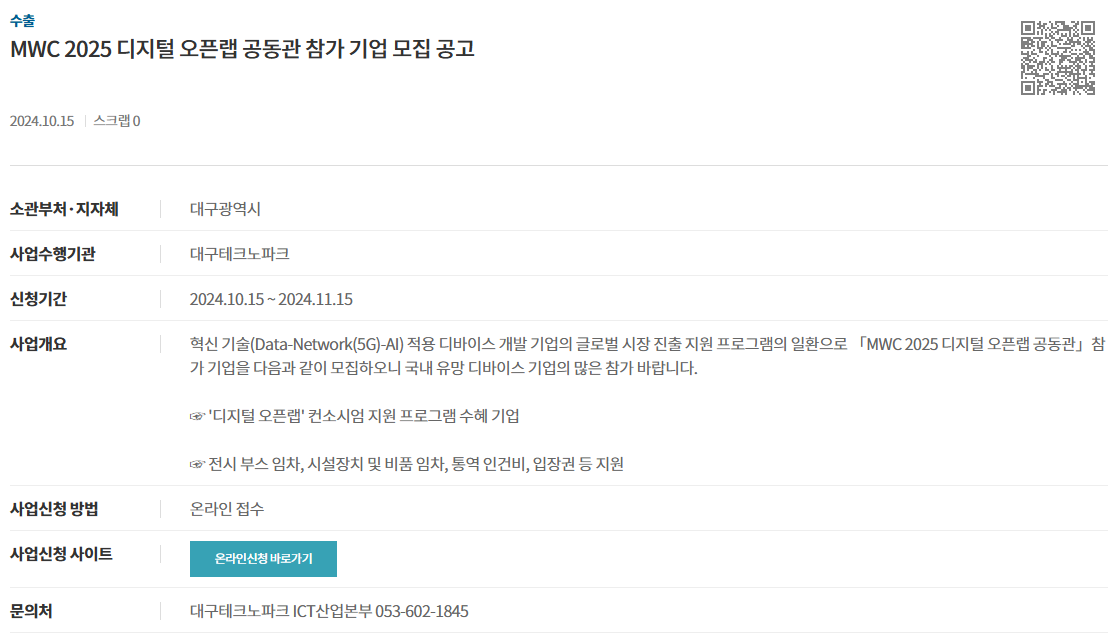Click the 사업수행기관 row label
This screenshot has width=1113, height=636.
pos(53,253)
